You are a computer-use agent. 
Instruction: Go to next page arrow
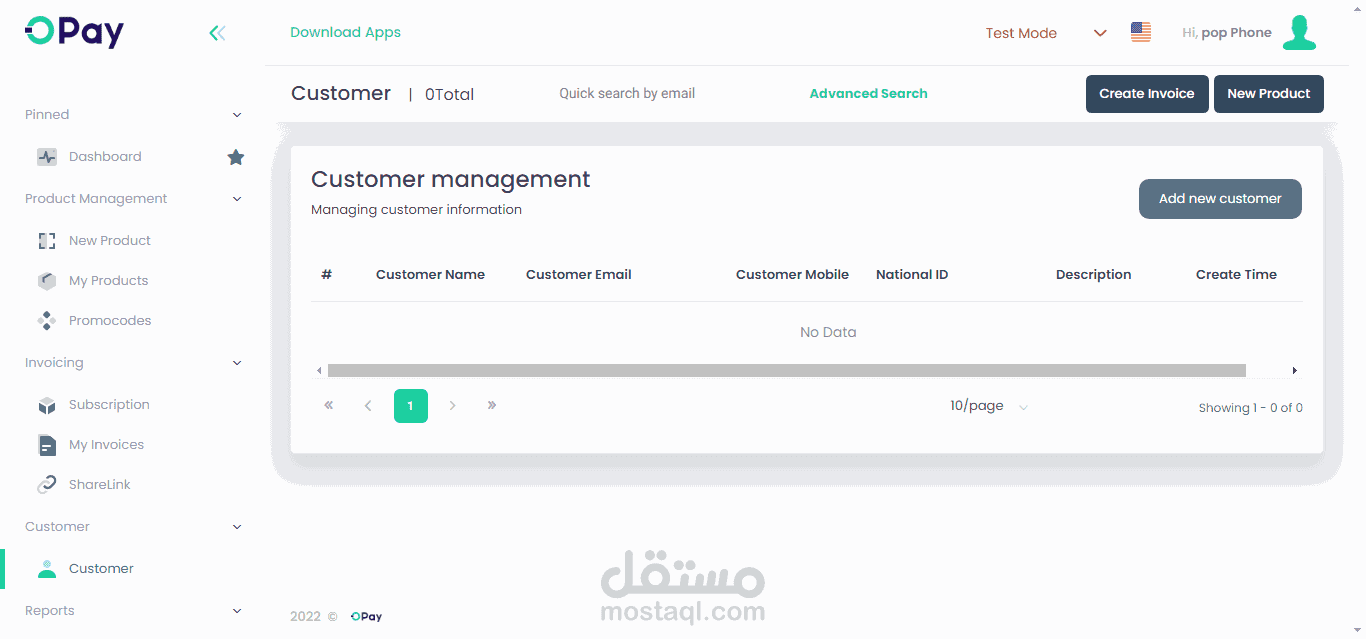coord(453,406)
